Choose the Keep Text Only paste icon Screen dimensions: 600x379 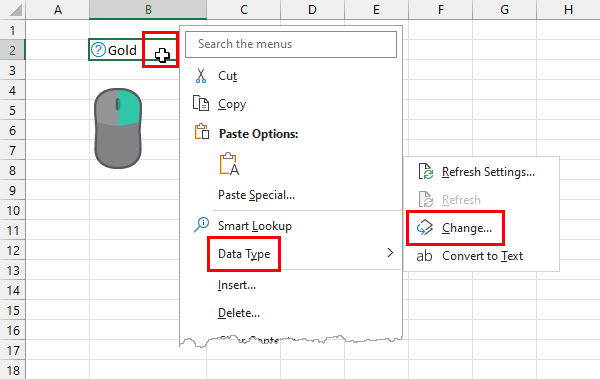point(229,164)
